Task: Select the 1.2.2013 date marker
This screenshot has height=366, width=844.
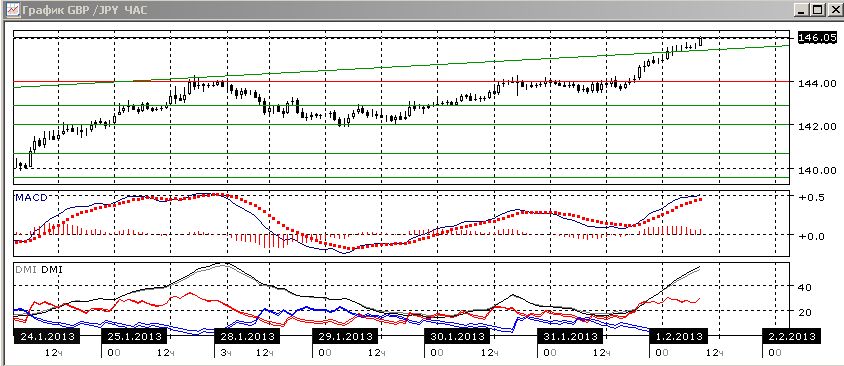Action: coord(678,336)
